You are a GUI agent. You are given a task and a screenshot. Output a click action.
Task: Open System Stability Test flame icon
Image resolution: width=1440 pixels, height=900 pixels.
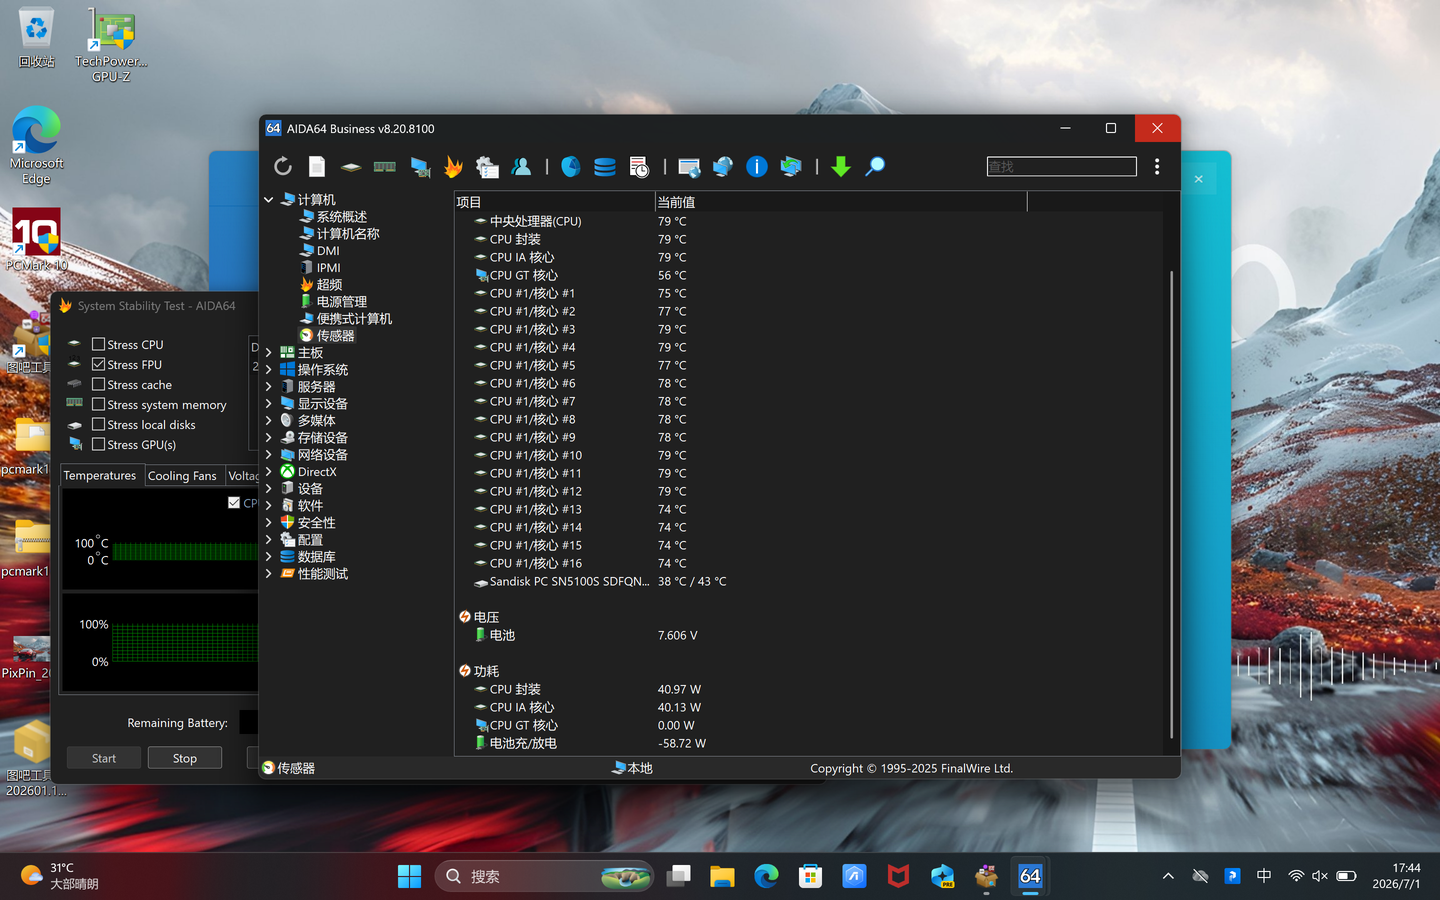click(x=454, y=167)
